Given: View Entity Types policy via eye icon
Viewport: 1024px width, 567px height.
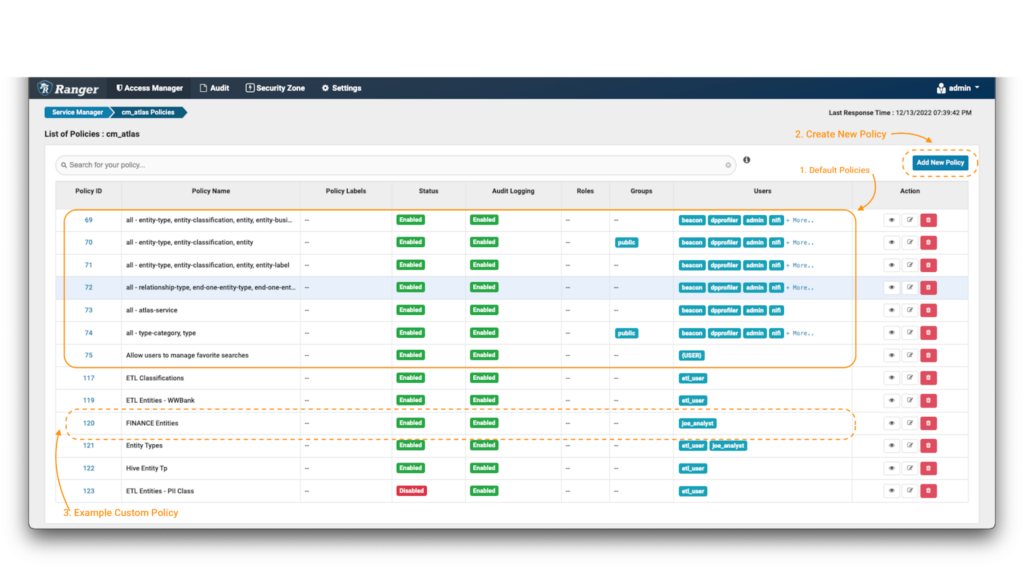Looking at the screenshot, I should pyautogui.click(x=891, y=446).
